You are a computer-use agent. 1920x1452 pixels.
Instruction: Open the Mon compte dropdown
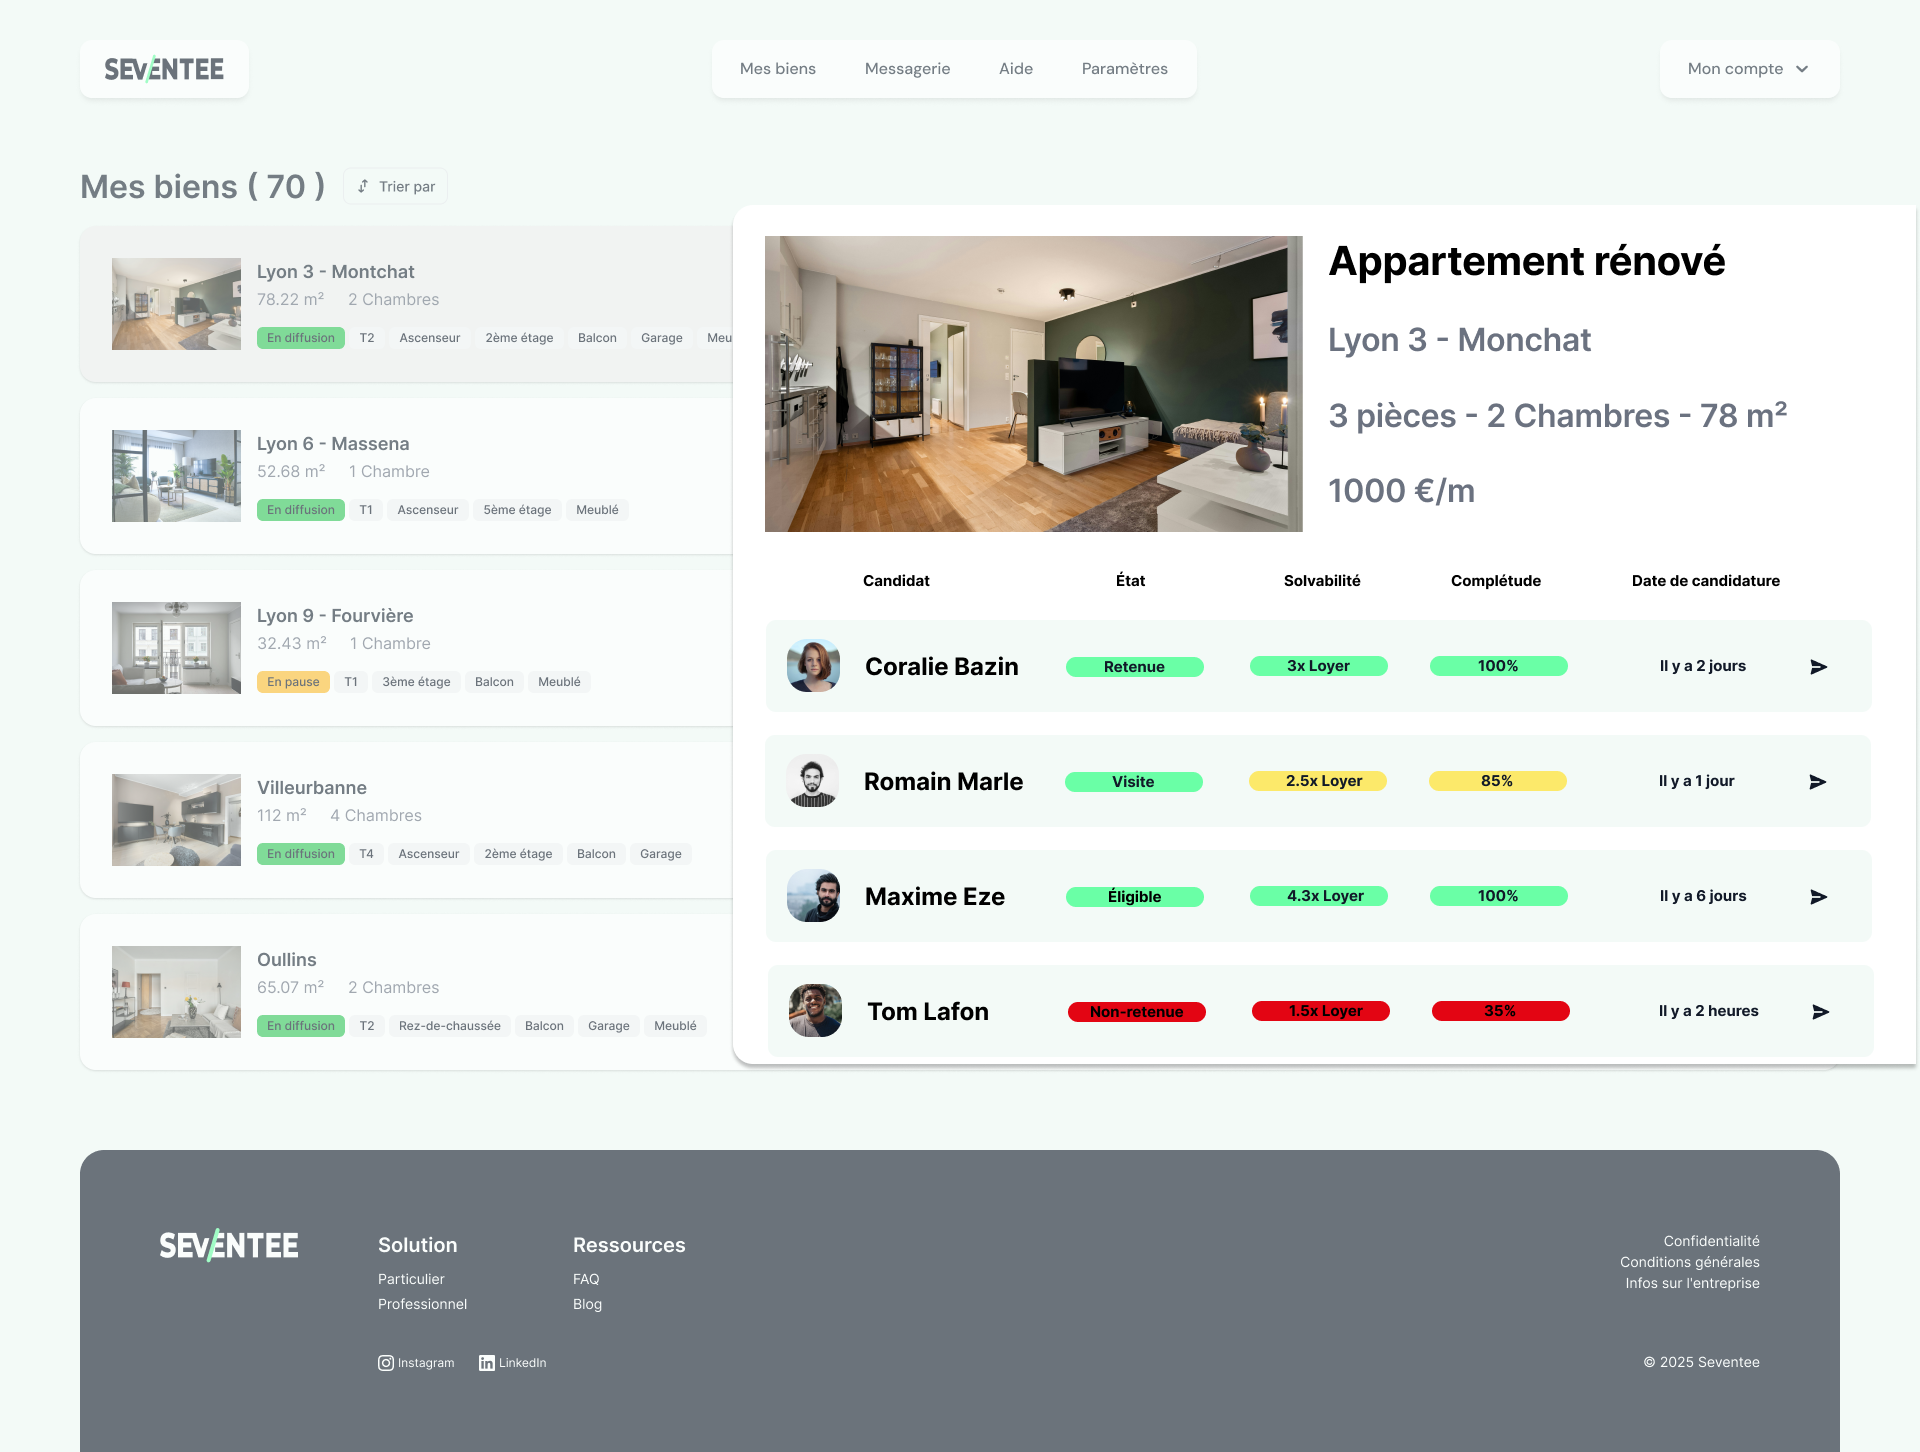coord(1748,69)
